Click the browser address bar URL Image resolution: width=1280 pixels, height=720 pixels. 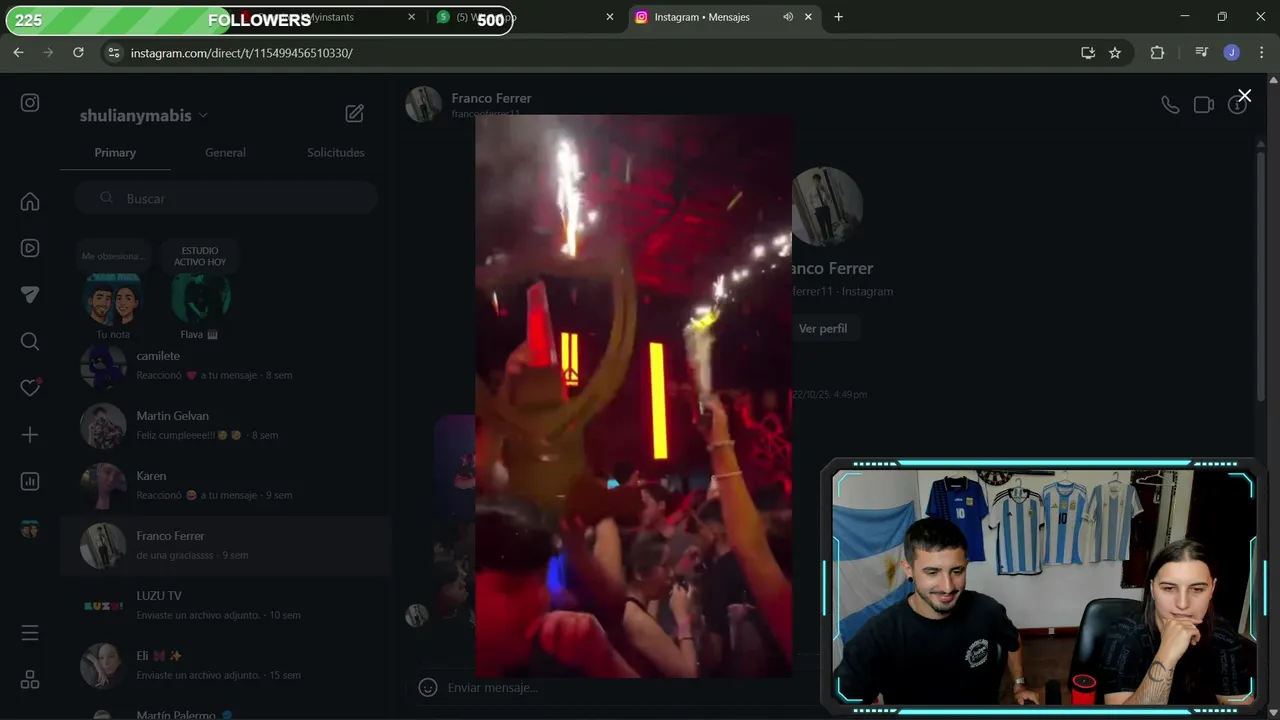click(x=241, y=52)
